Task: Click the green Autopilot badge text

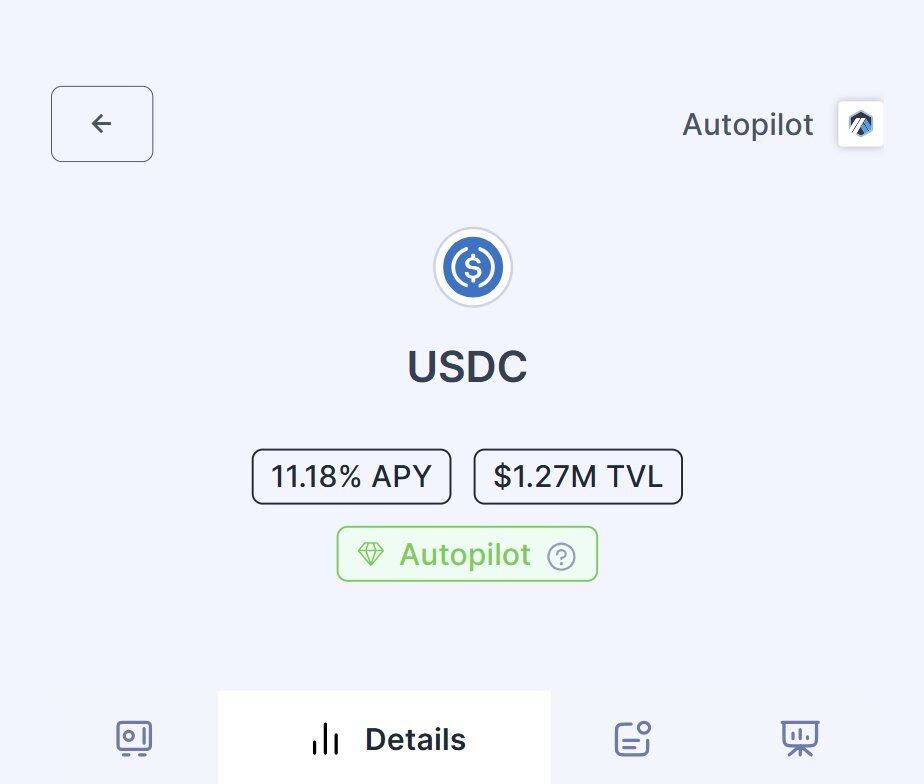Action: point(465,554)
